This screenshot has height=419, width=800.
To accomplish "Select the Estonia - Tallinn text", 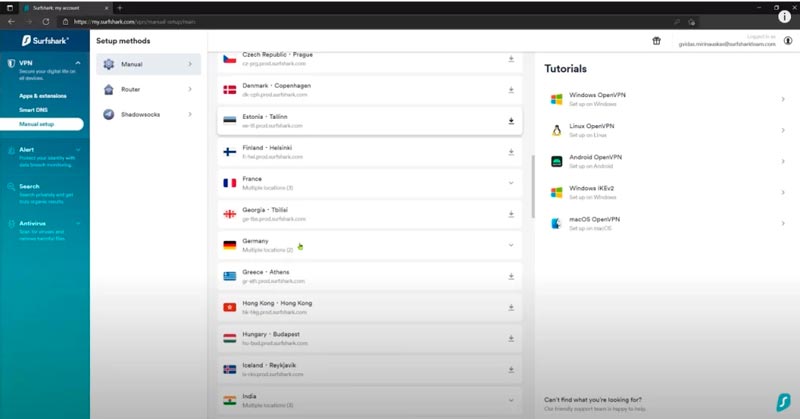I will (x=265, y=117).
